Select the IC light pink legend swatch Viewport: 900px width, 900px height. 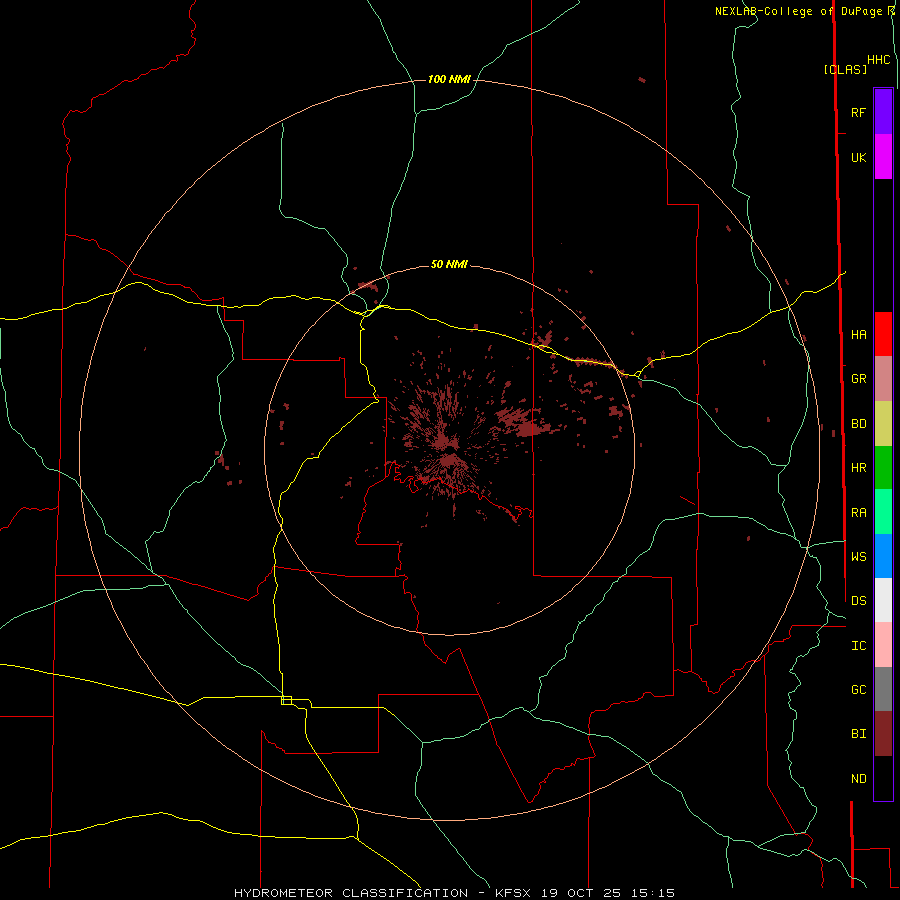coord(883,645)
